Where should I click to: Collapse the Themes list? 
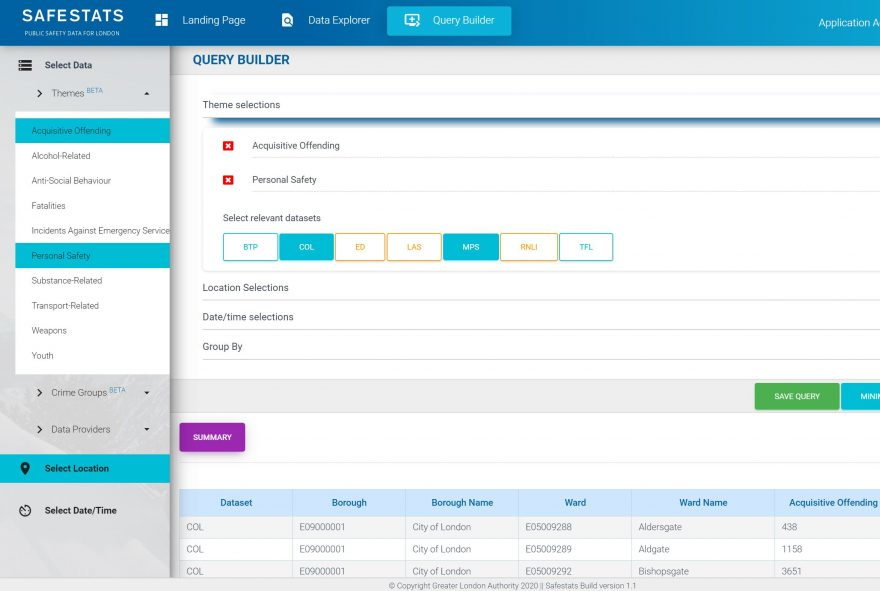[x=147, y=93]
